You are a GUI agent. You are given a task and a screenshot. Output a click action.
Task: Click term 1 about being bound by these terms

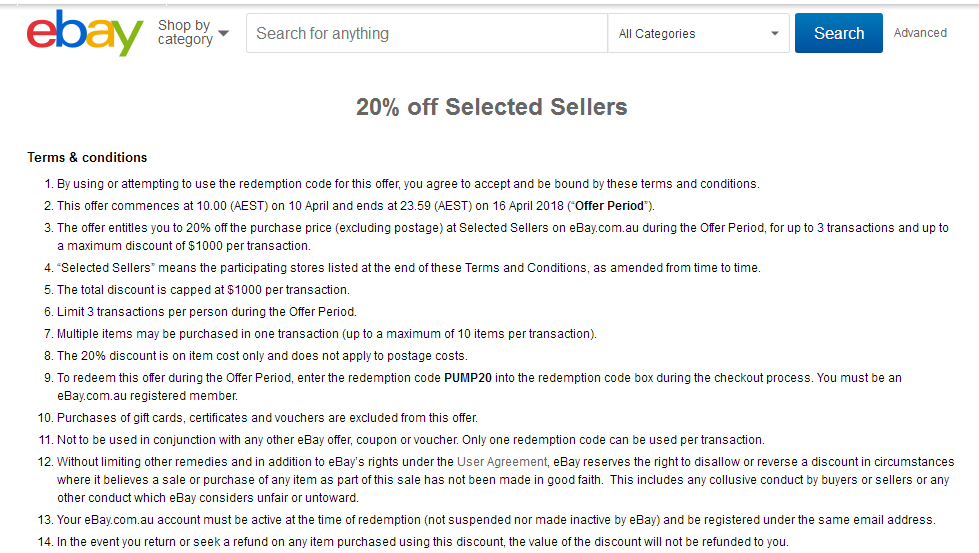click(408, 184)
